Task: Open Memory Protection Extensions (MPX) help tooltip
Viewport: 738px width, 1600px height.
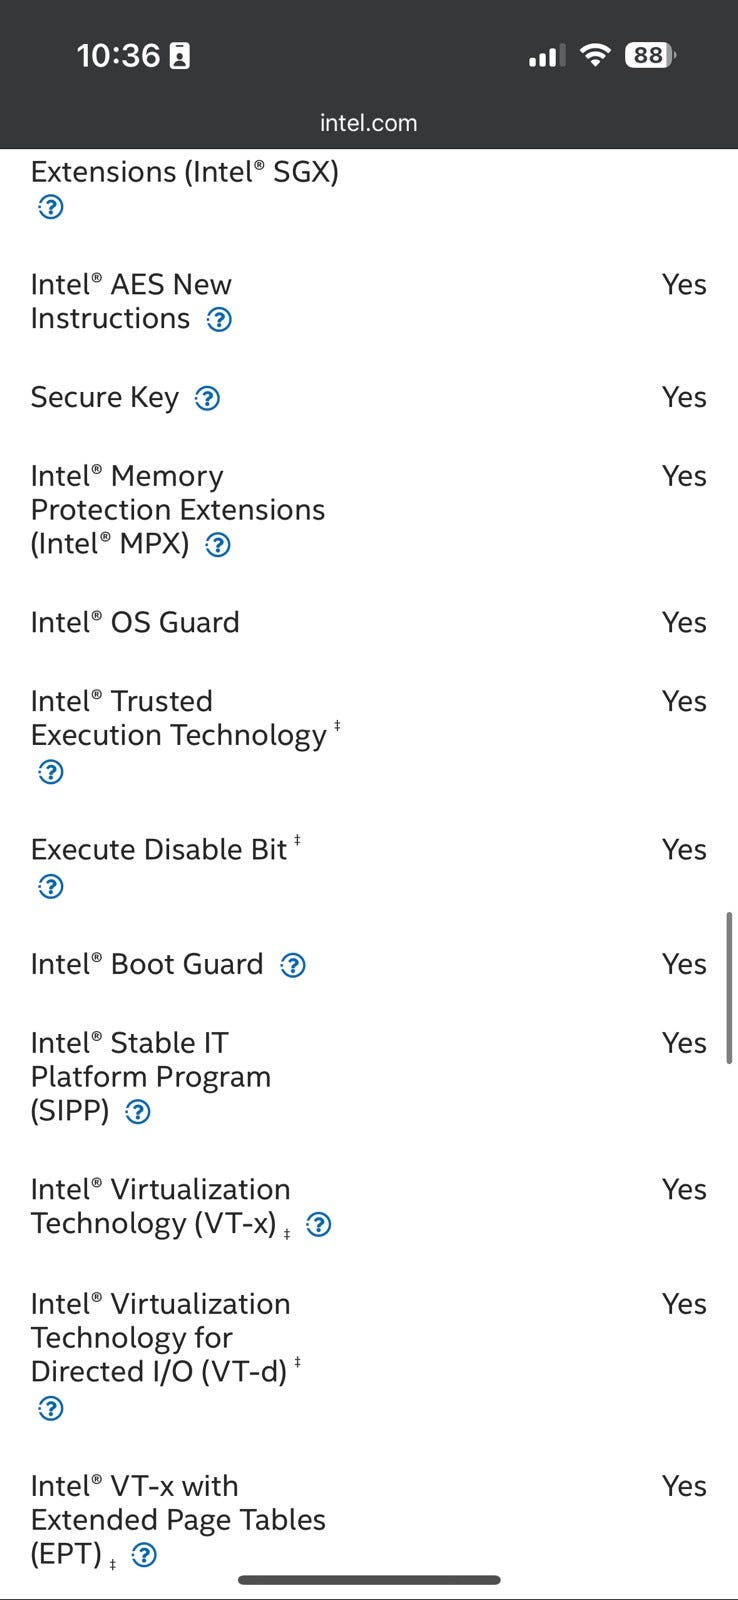Action: tap(217, 545)
